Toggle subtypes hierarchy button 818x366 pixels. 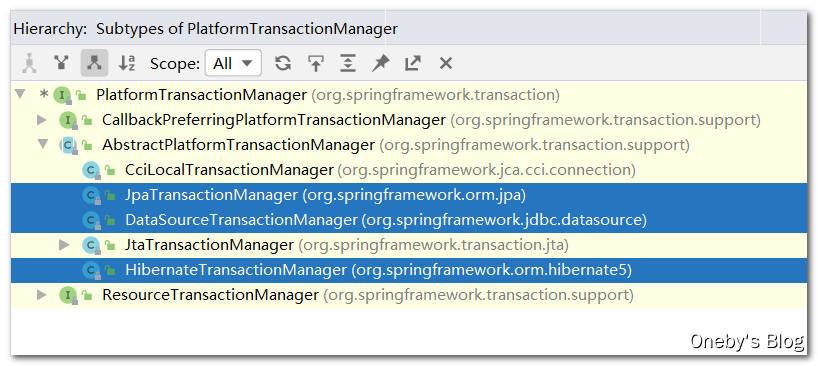[94, 63]
